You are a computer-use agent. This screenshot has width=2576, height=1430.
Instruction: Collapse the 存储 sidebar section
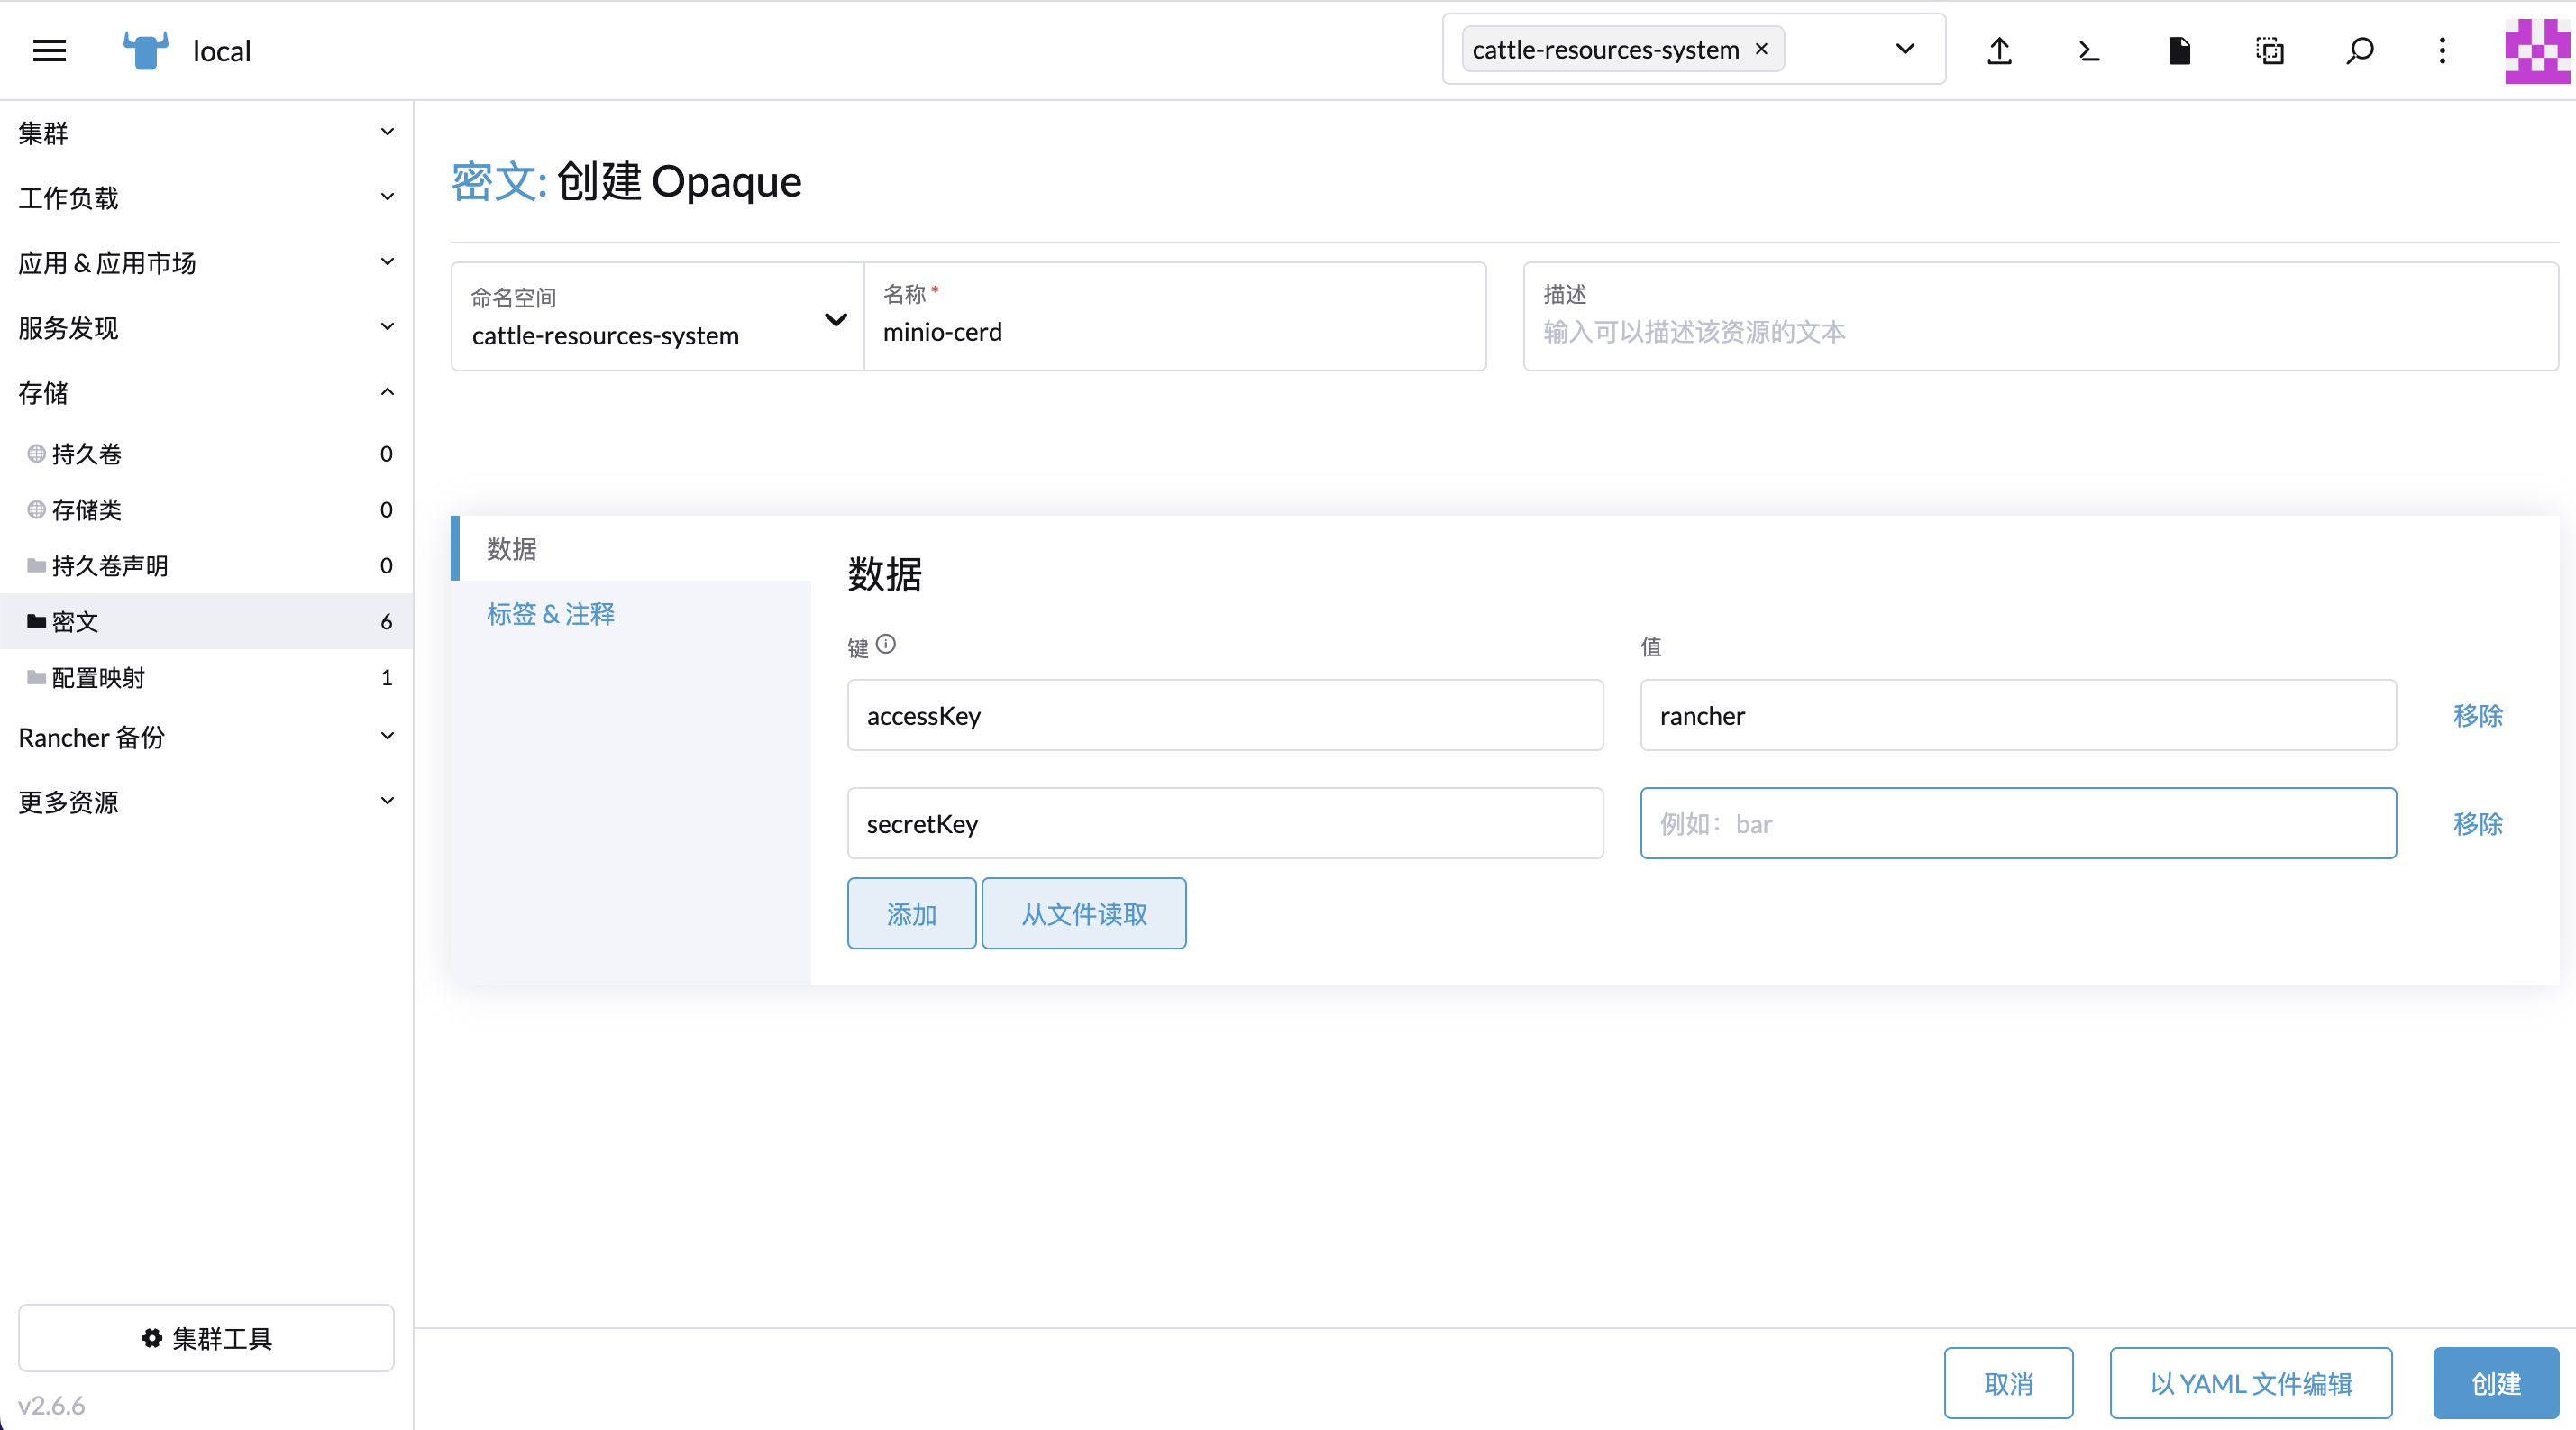pos(387,392)
